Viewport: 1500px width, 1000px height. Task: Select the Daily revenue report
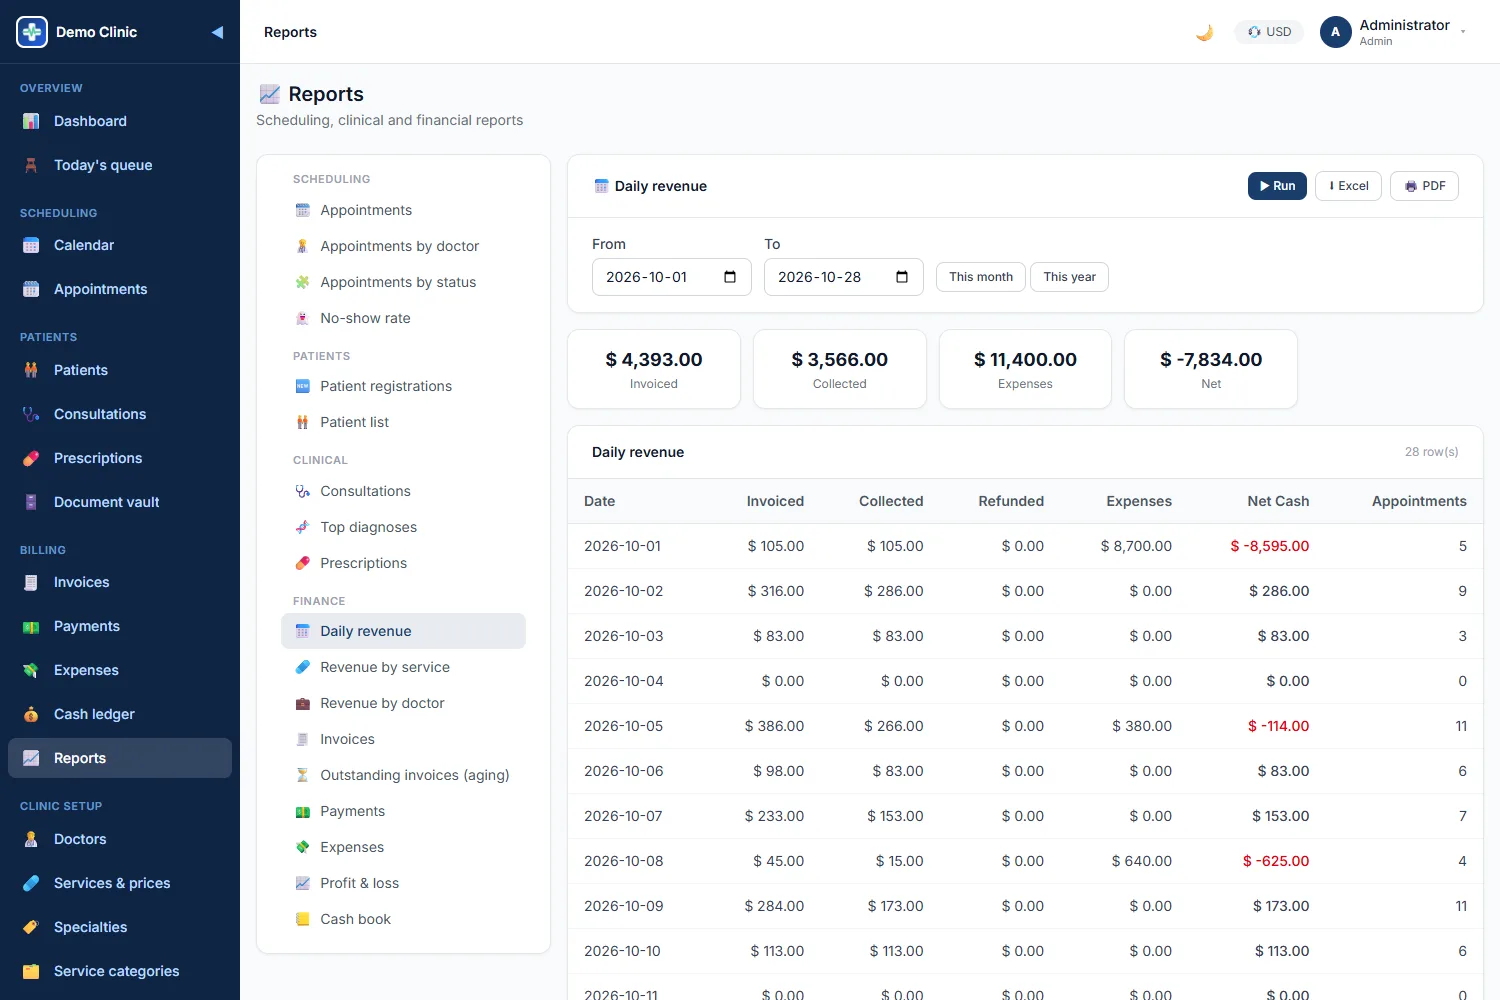point(403,631)
